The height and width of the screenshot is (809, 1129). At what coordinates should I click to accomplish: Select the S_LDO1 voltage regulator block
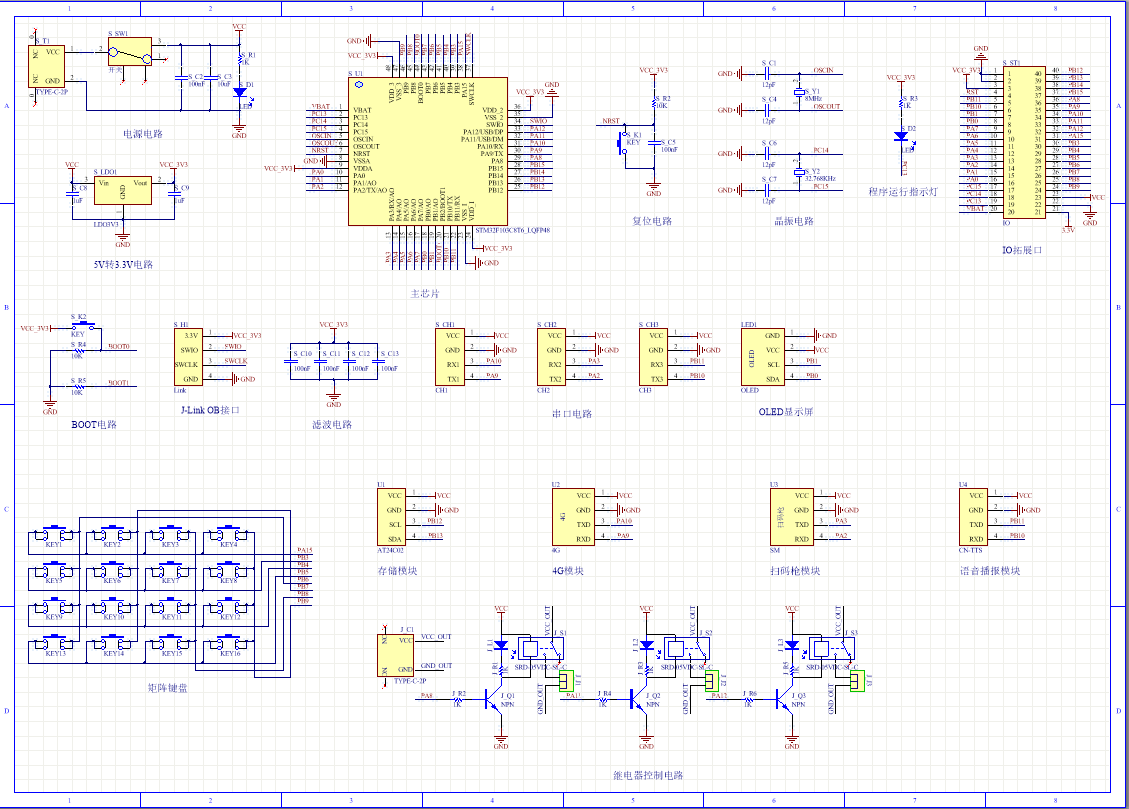122,190
